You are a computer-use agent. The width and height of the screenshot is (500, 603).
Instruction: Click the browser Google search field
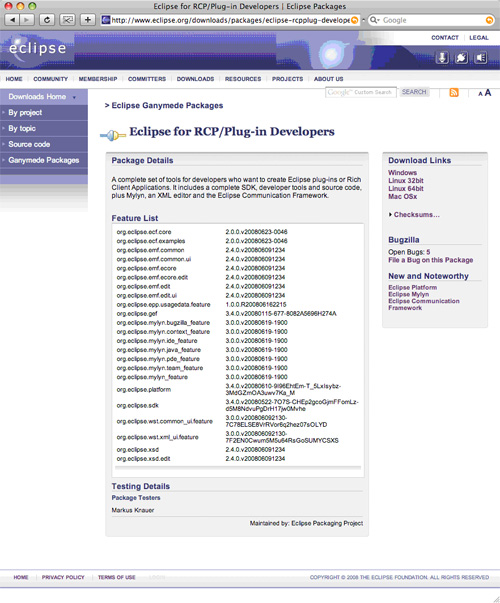(431, 20)
